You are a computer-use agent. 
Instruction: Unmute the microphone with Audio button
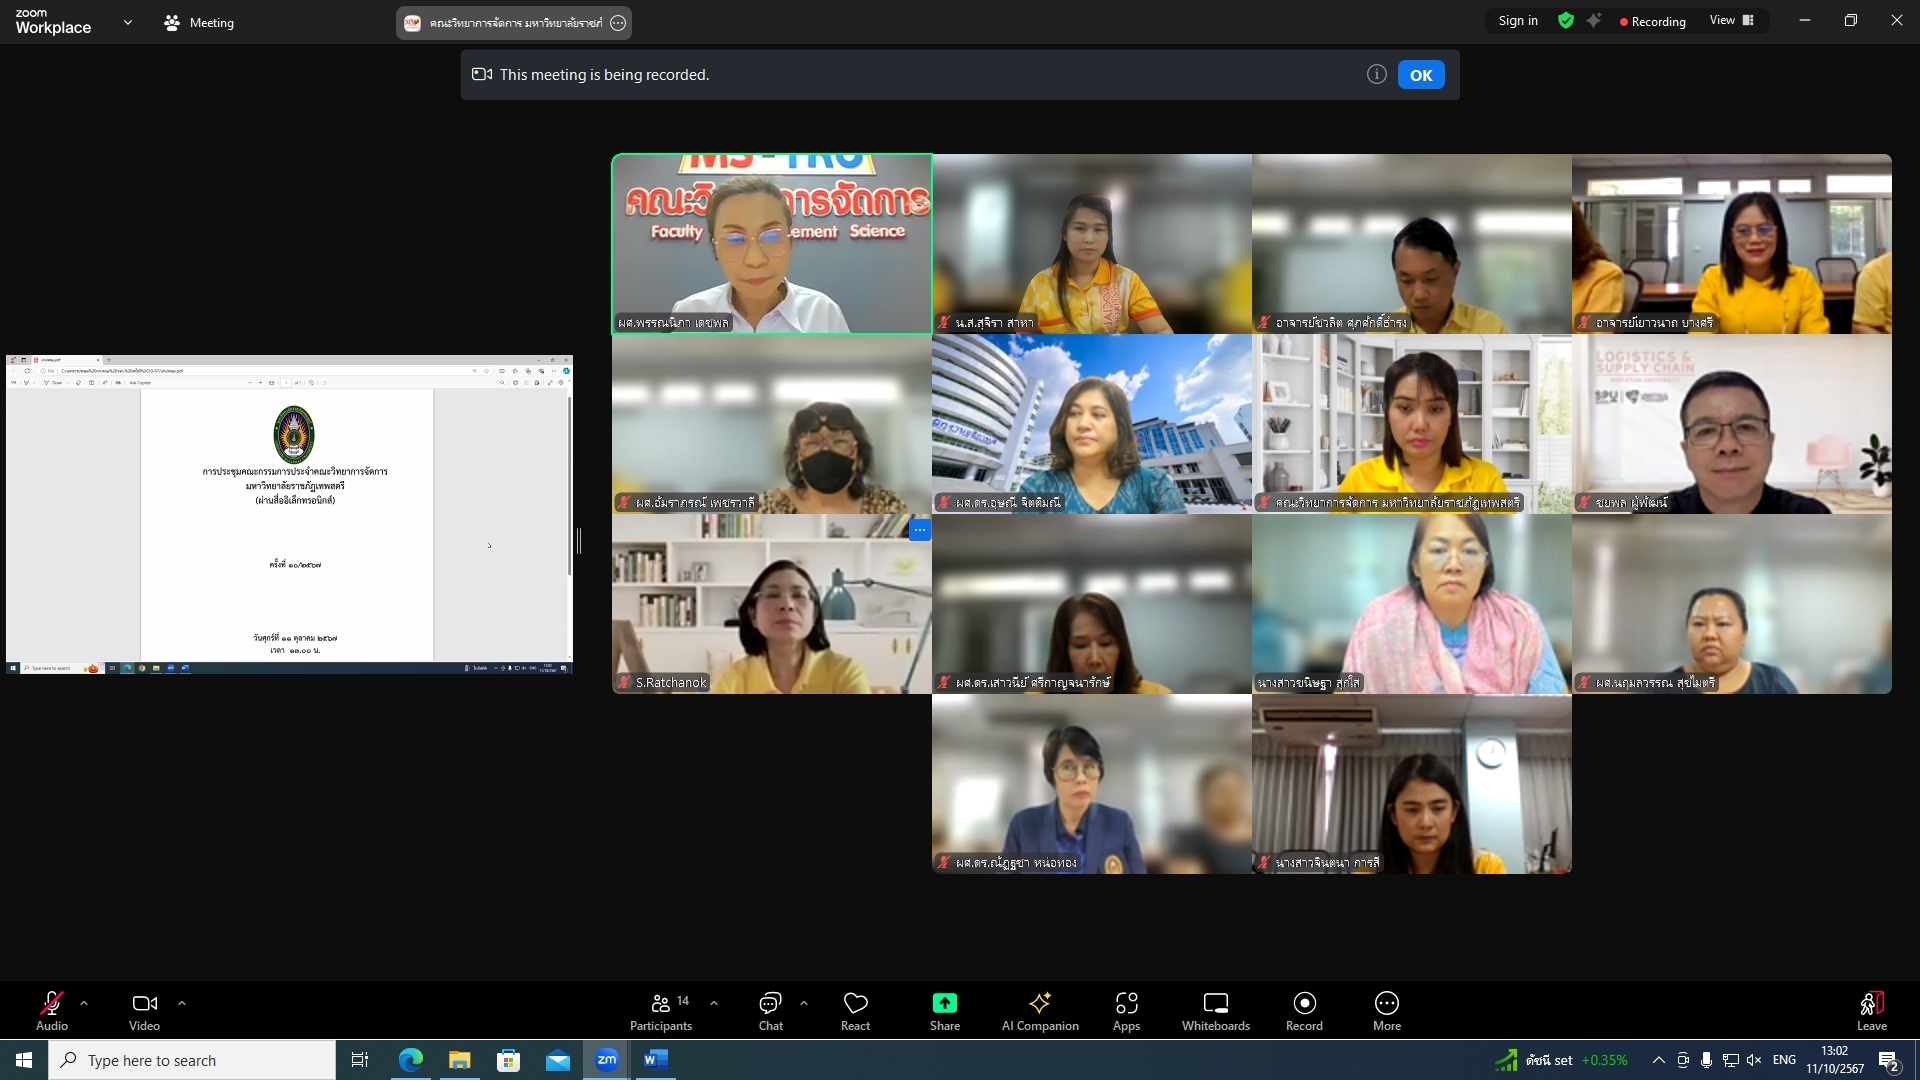(x=52, y=1010)
